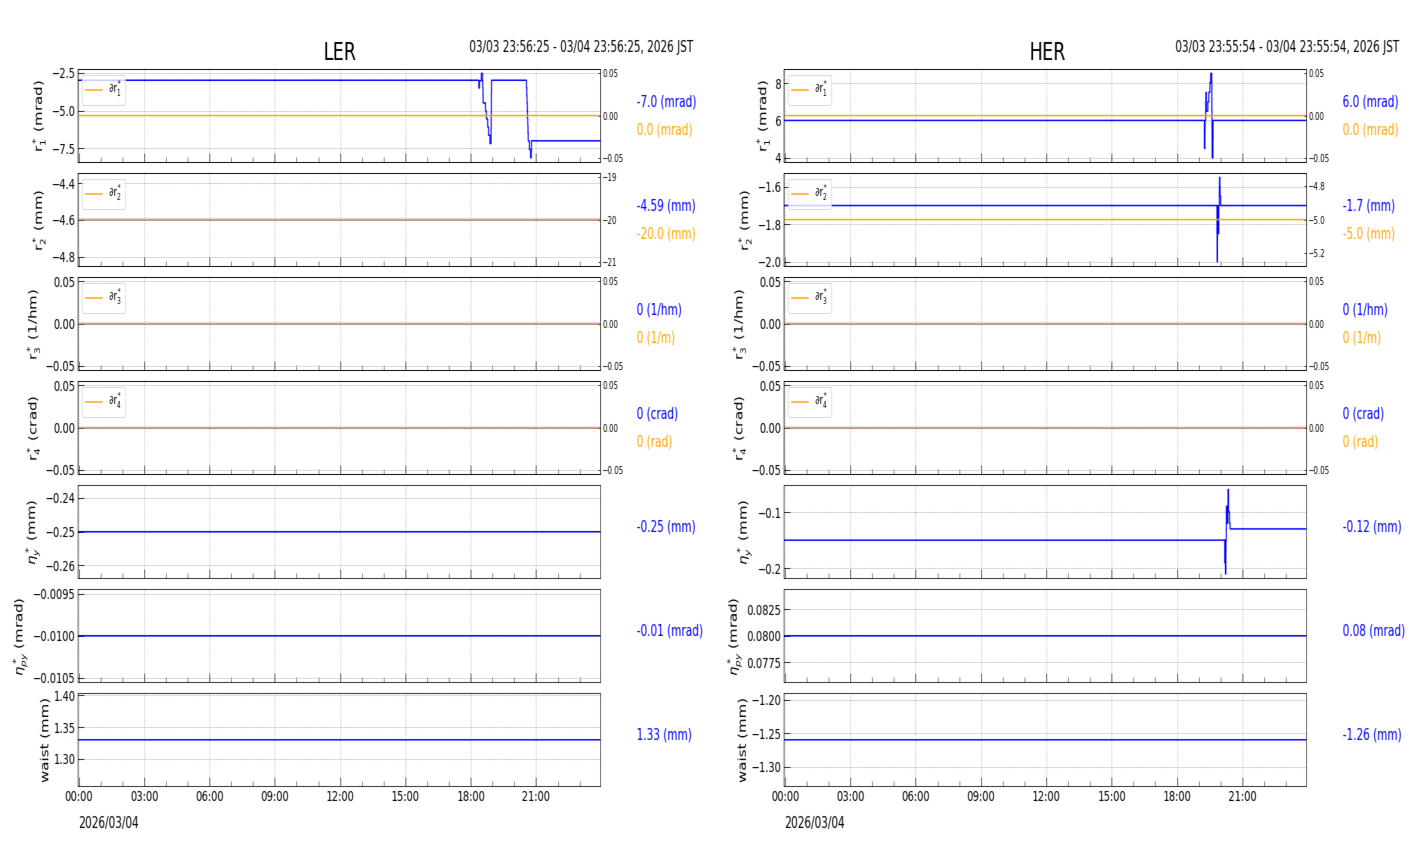Click the ∂r2* legend in the HER plot
This screenshot has width=1412, height=864.
(x=809, y=193)
